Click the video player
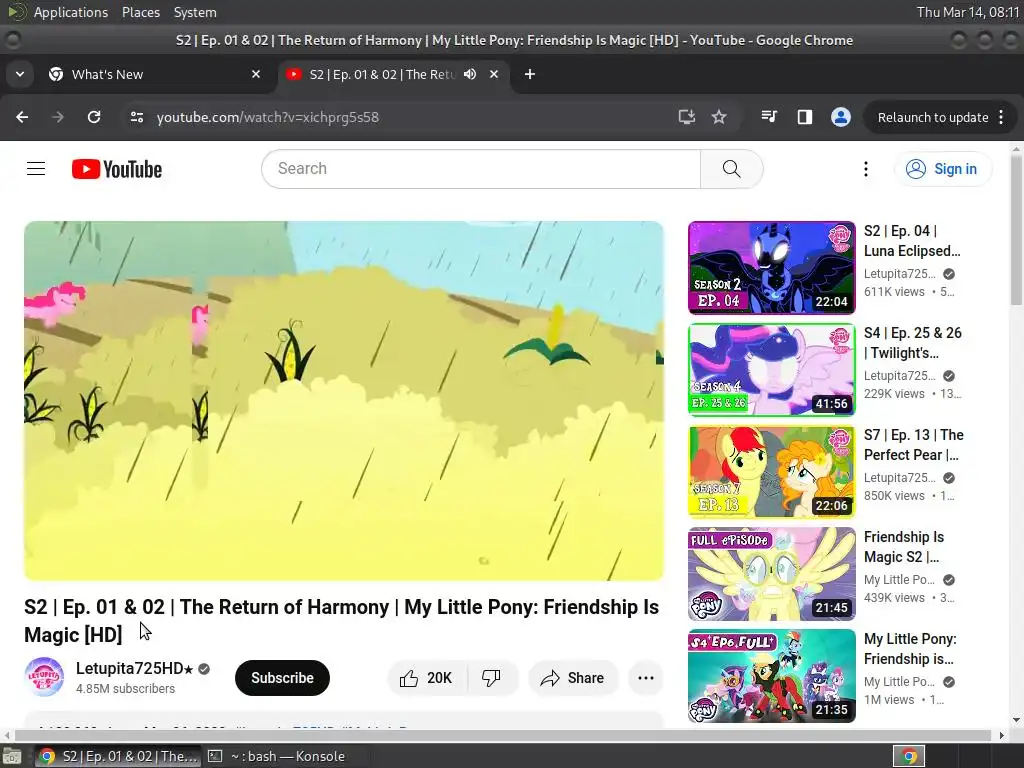 pyautogui.click(x=344, y=400)
